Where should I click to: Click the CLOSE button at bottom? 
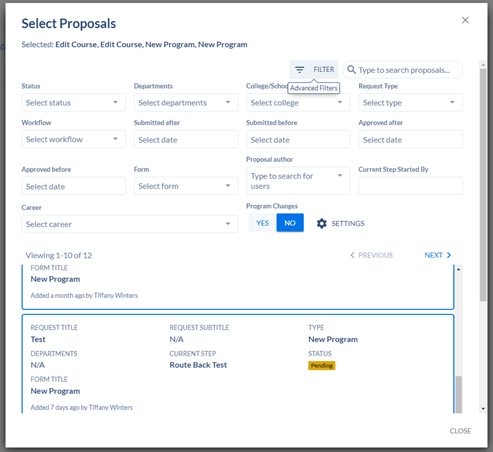(x=460, y=431)
